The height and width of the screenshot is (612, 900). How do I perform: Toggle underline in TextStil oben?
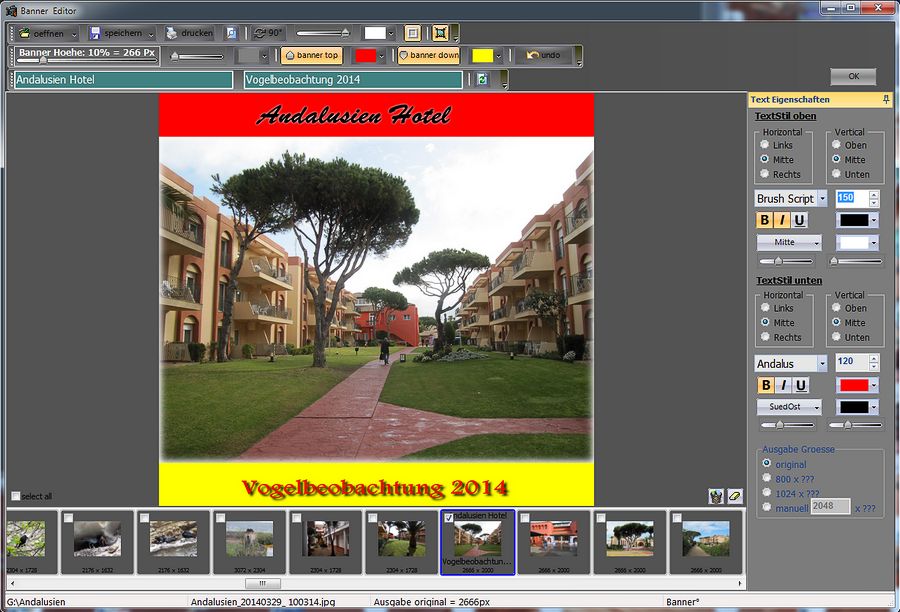point(801,220)
